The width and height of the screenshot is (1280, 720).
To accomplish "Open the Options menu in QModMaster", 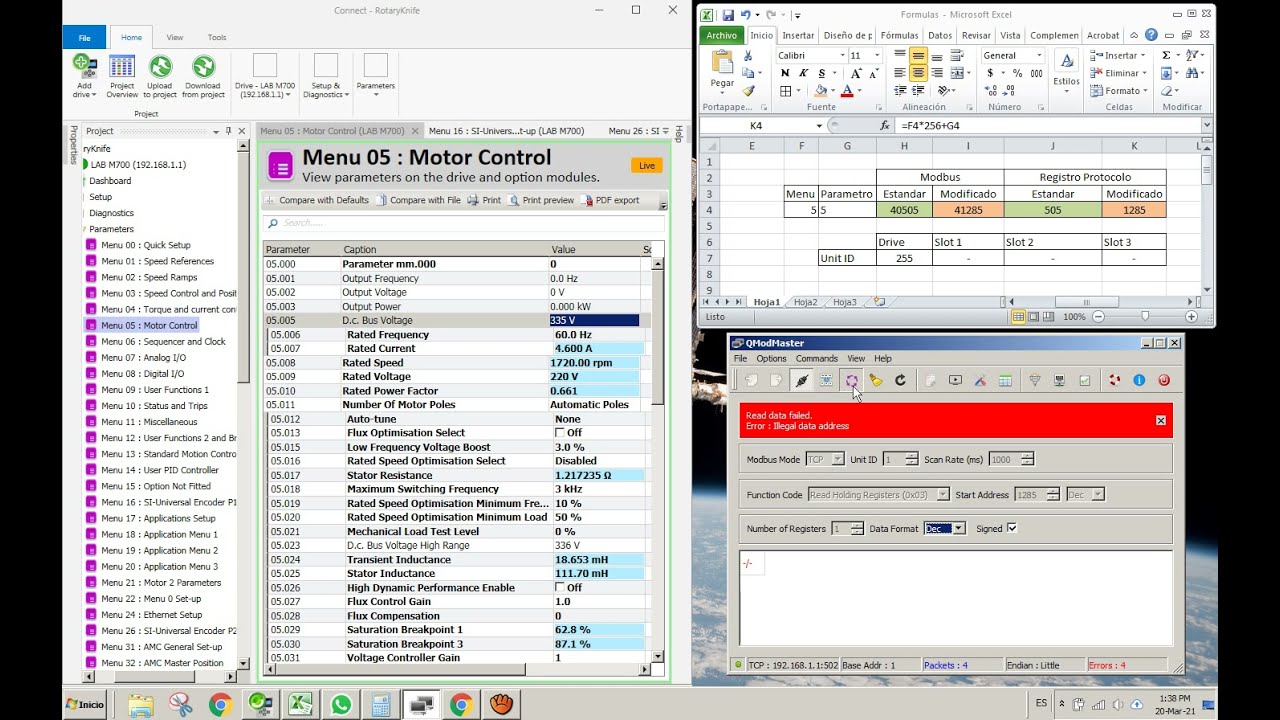I will point(771,358).
